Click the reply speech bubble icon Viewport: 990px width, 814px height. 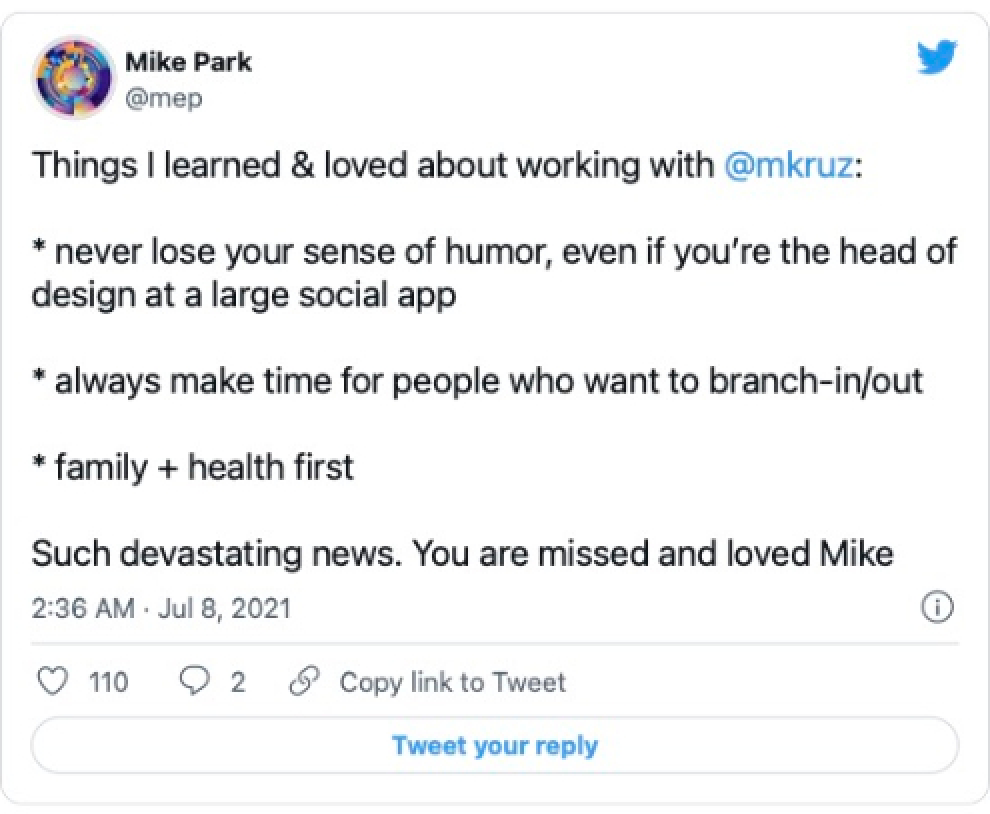tap(194, 682)
